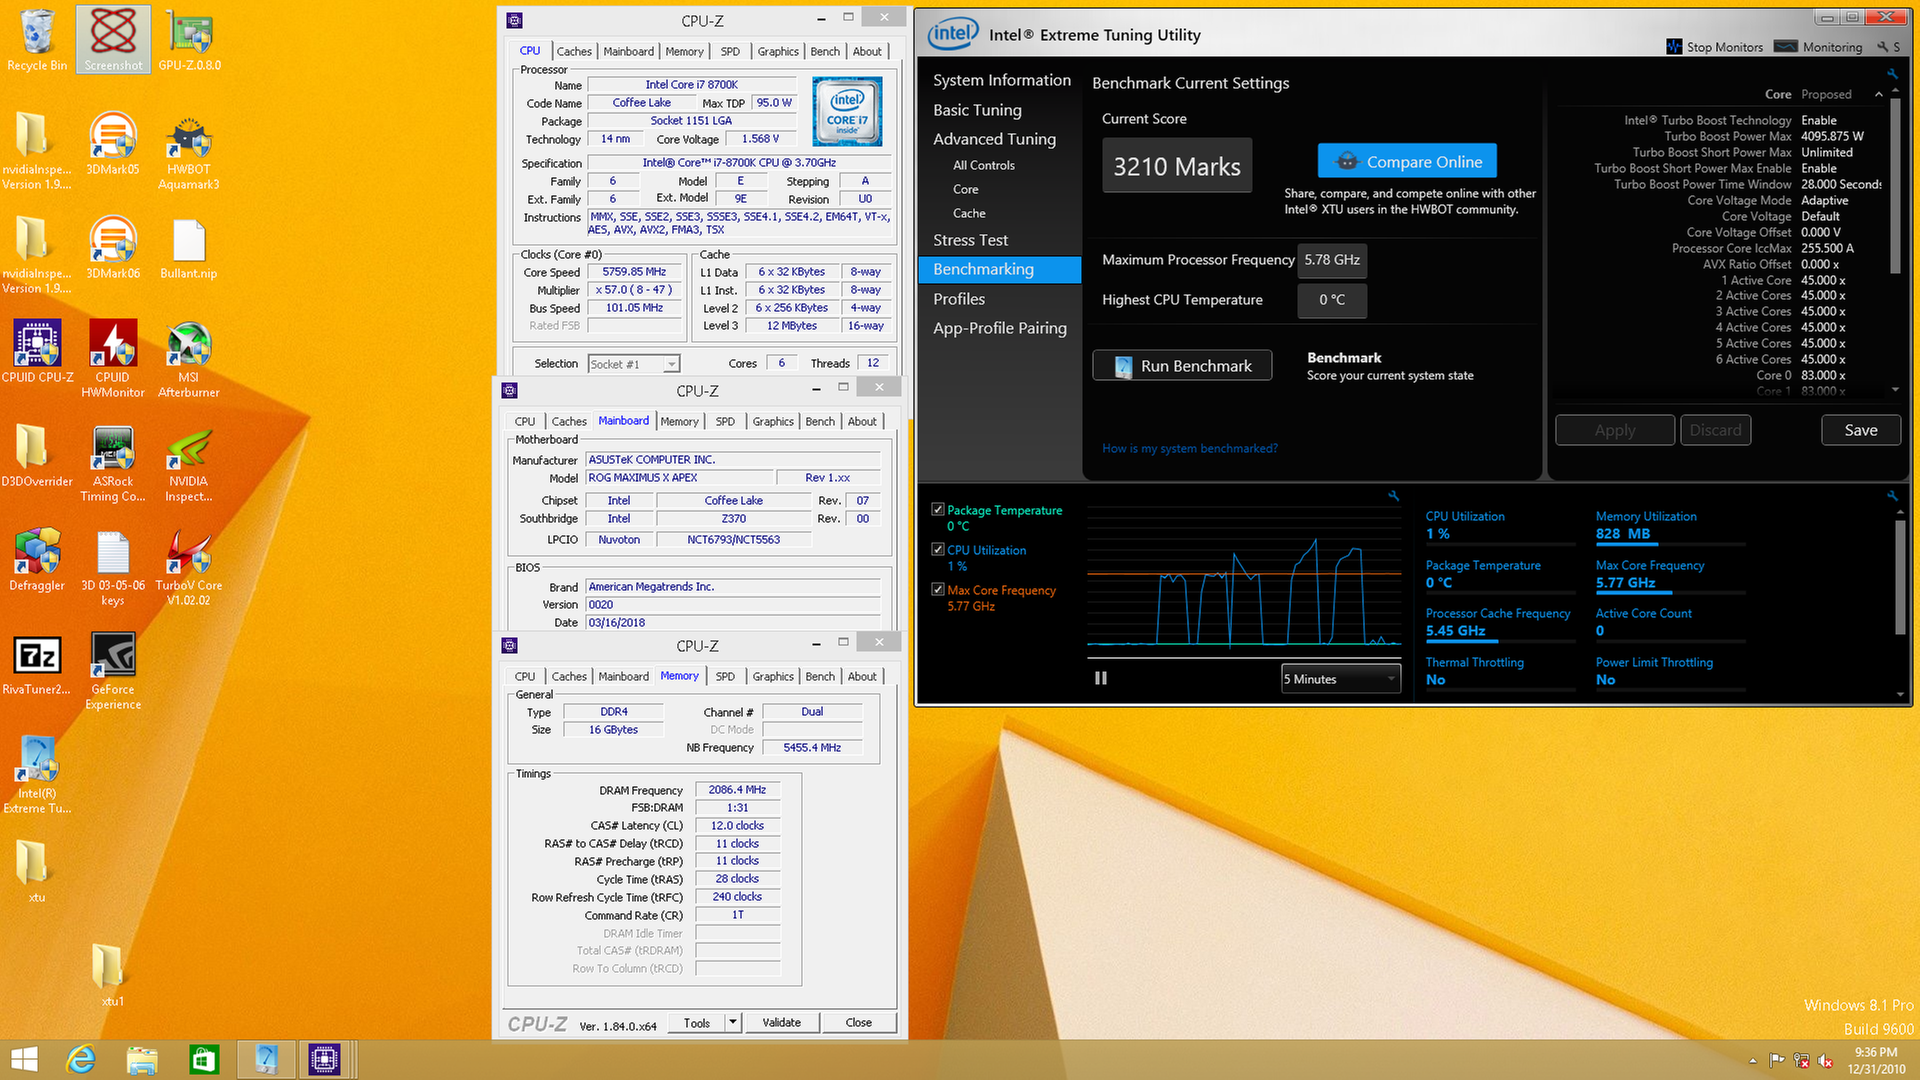Select the Caches tab in top CPU-Z

[574, 51]
